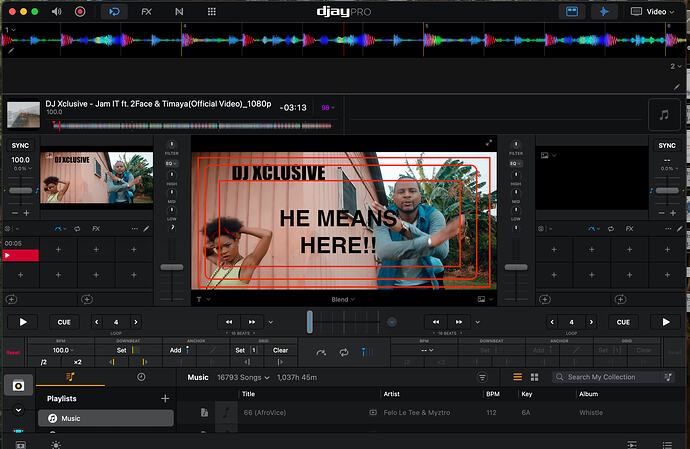690x449 pixels.
Task: Play deck 2
Action: tap(666, 322)
